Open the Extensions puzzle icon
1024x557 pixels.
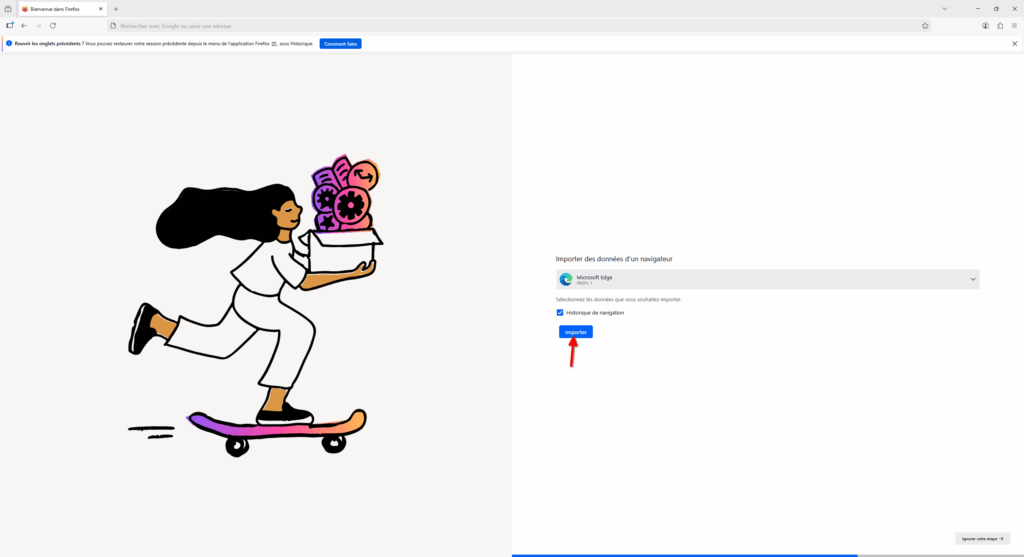[1000, 25]
